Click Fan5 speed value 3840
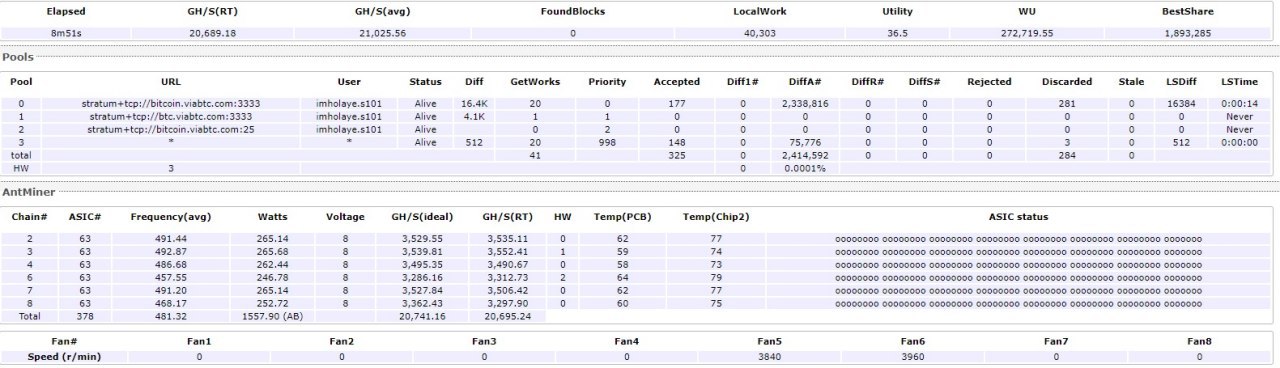This screenshot has width=1280, height=368. (x=770, y=356)
